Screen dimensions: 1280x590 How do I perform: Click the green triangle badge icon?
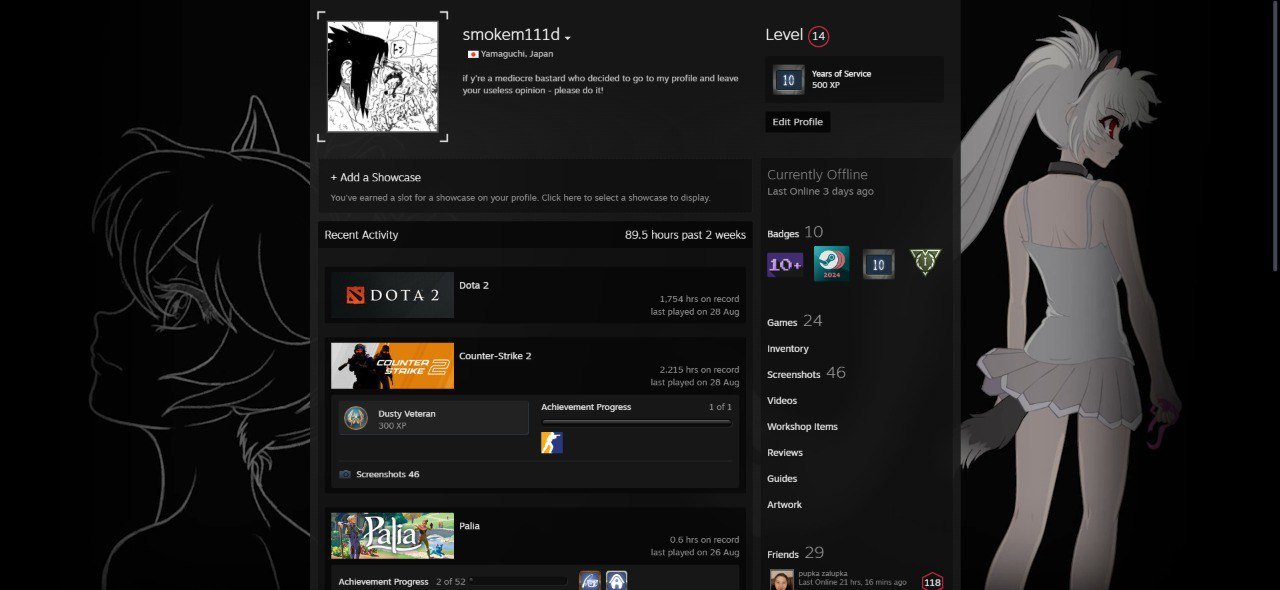[x=925, y=263]
